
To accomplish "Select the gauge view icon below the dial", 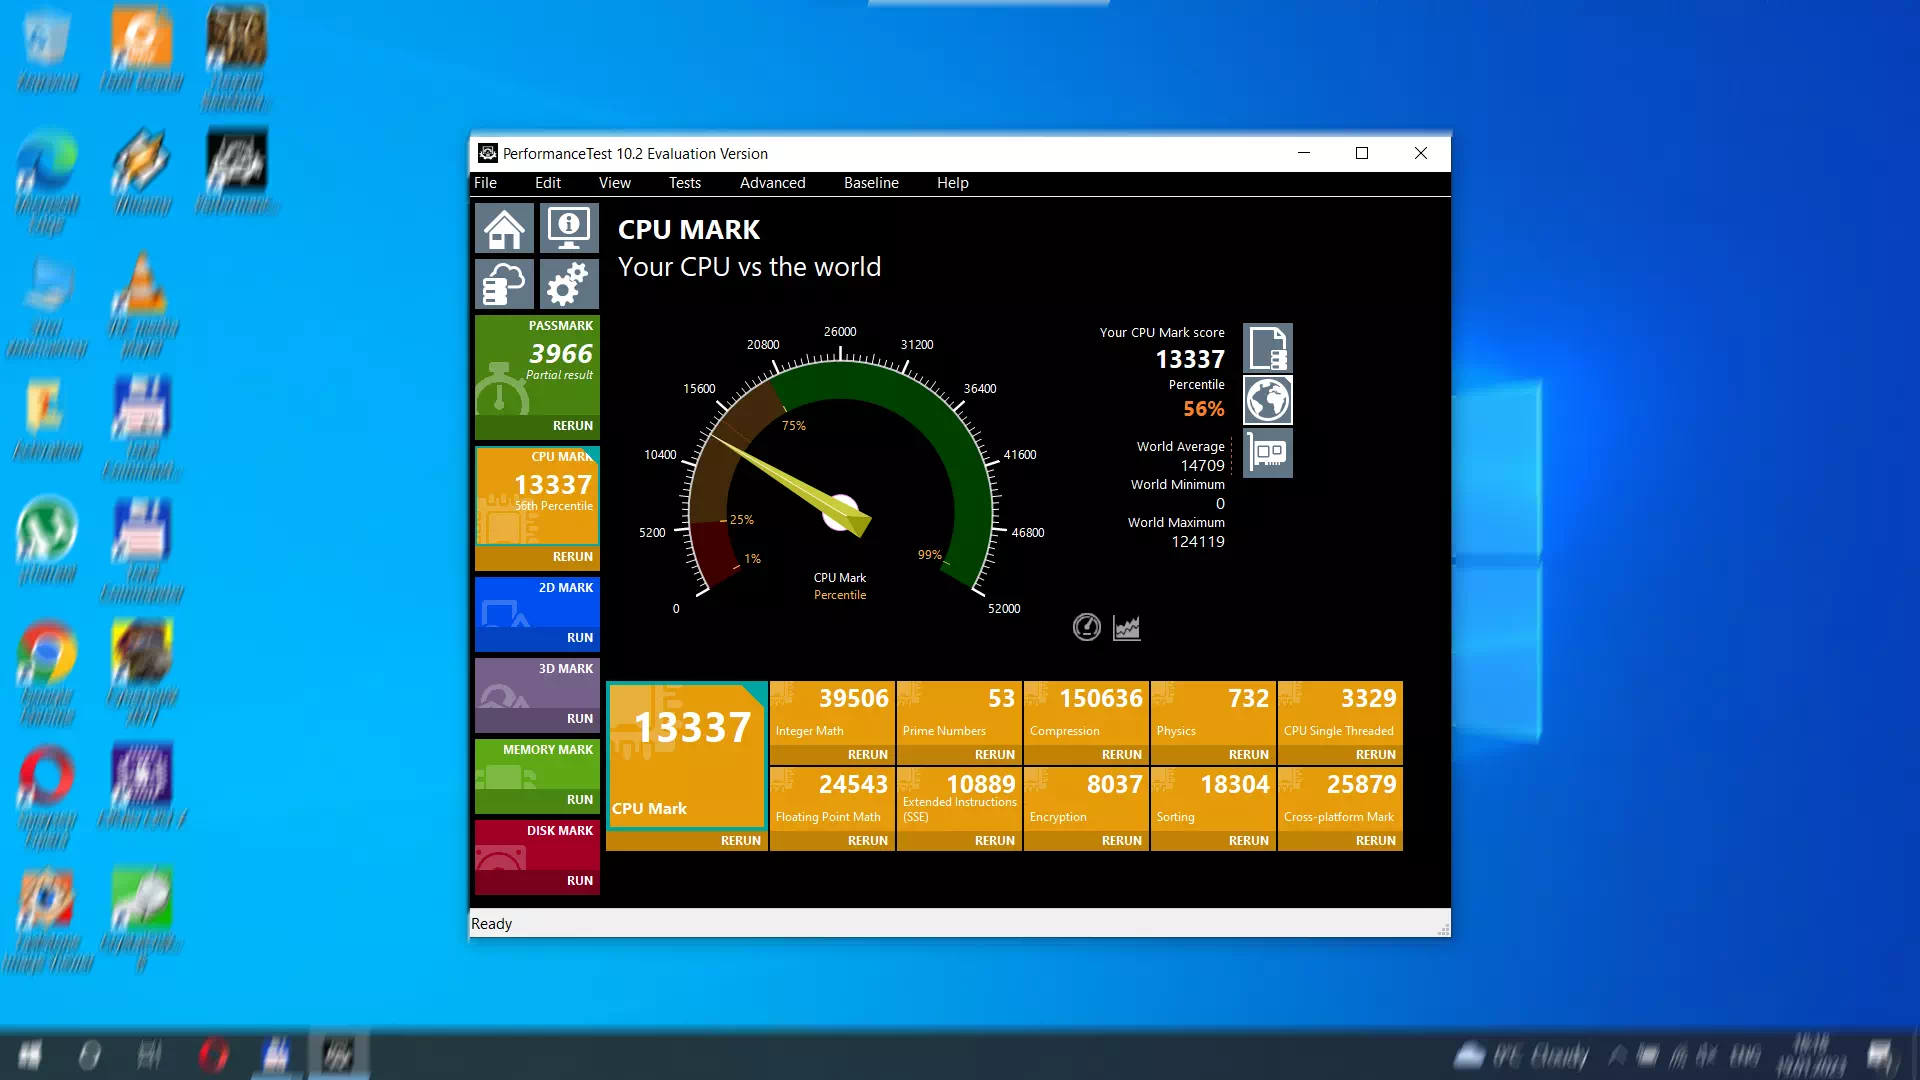I will (x=1086, y=627).
